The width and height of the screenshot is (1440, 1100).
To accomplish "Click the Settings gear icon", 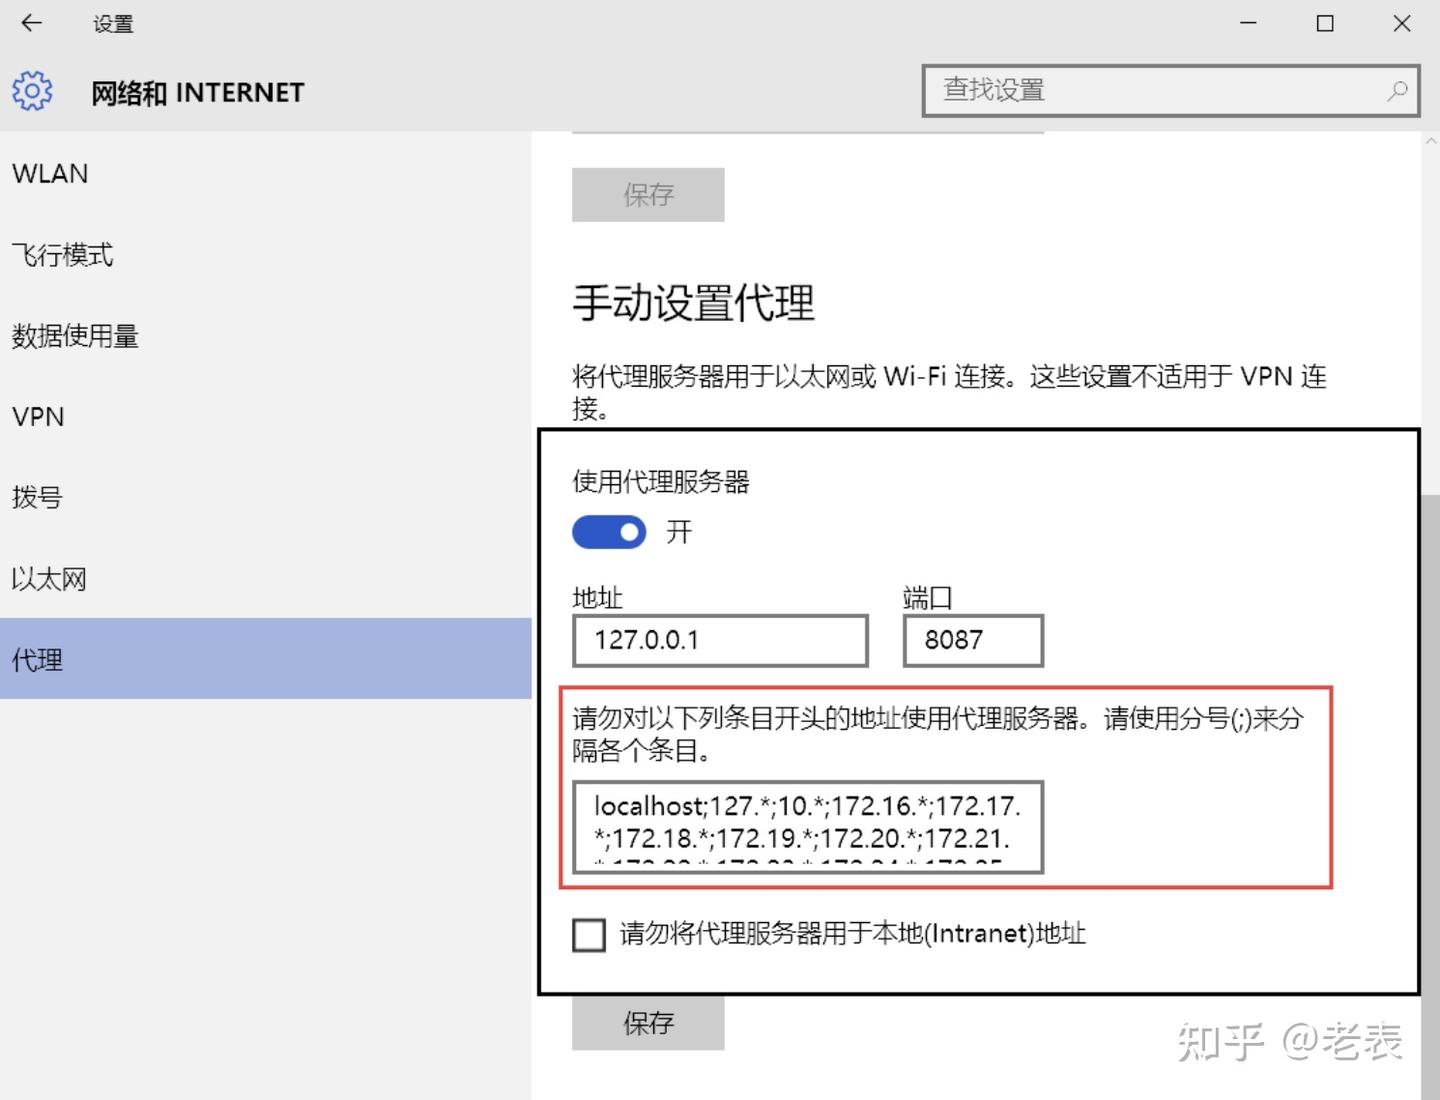I will [31, 90].
